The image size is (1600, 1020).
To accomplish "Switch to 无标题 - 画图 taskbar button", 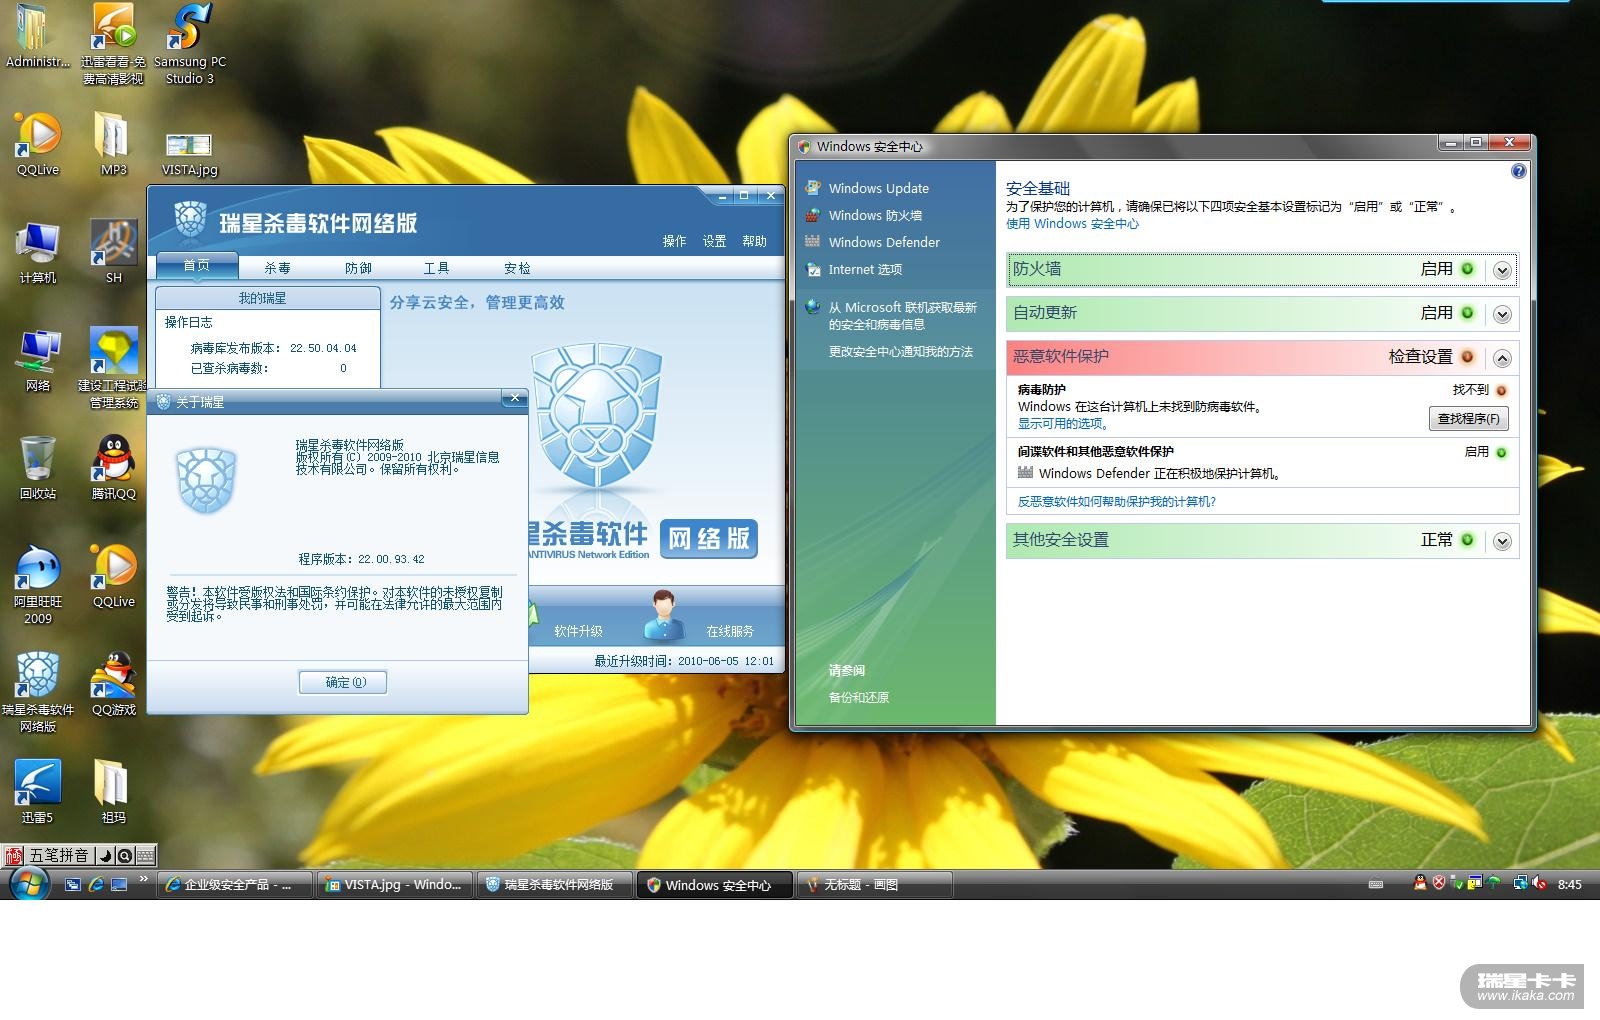I will [x=874, y=885].
